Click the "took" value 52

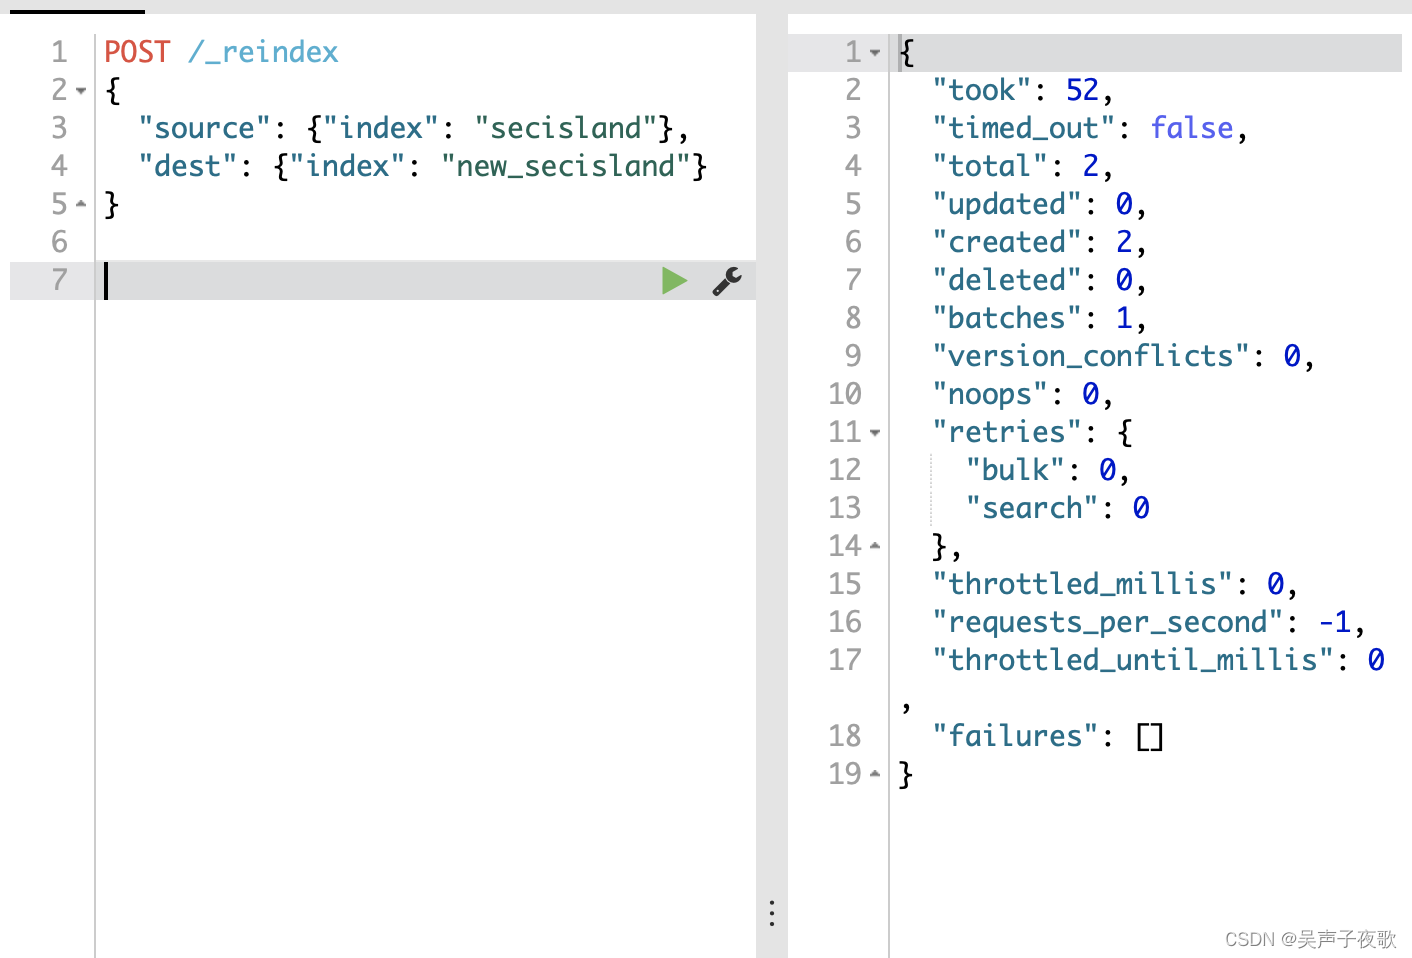(1082, 90)
